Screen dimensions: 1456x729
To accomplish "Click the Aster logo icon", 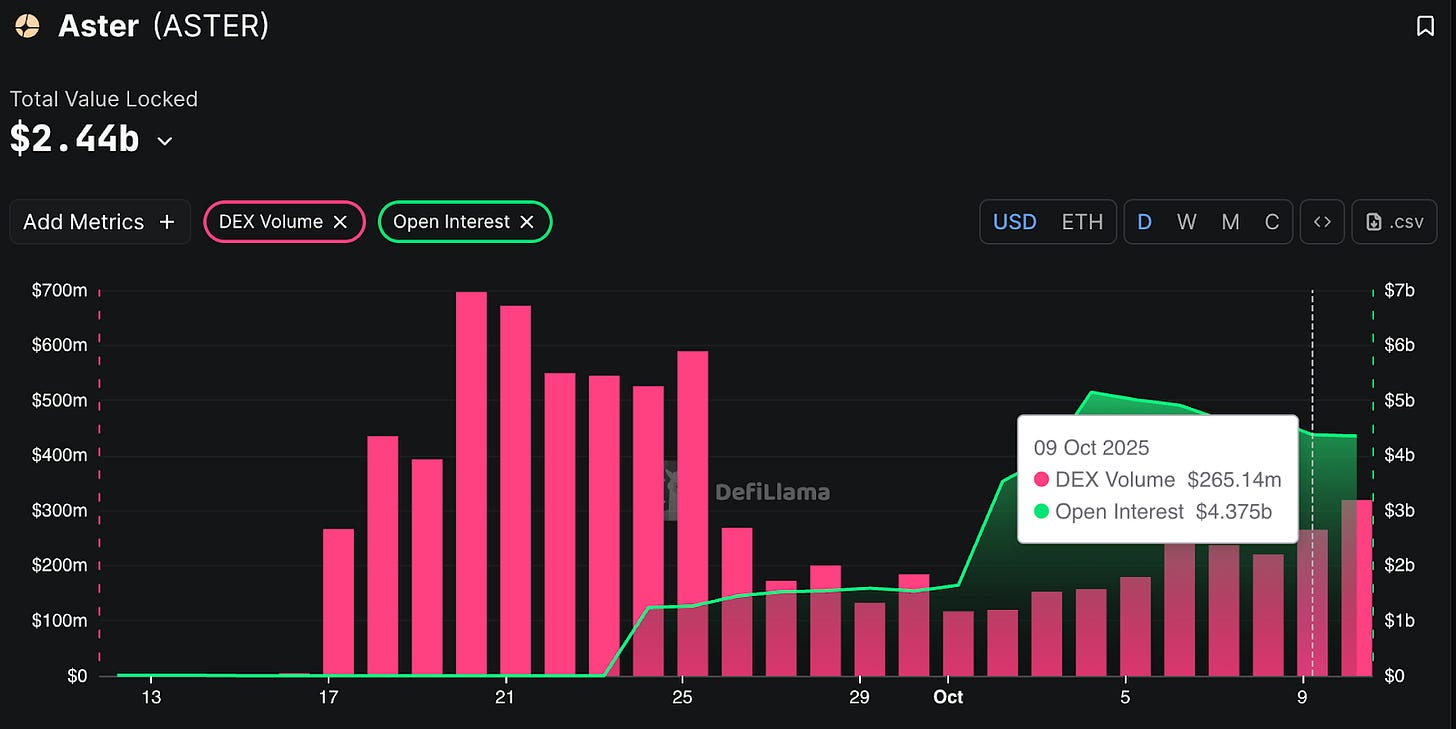I will [x=28, y=25].
